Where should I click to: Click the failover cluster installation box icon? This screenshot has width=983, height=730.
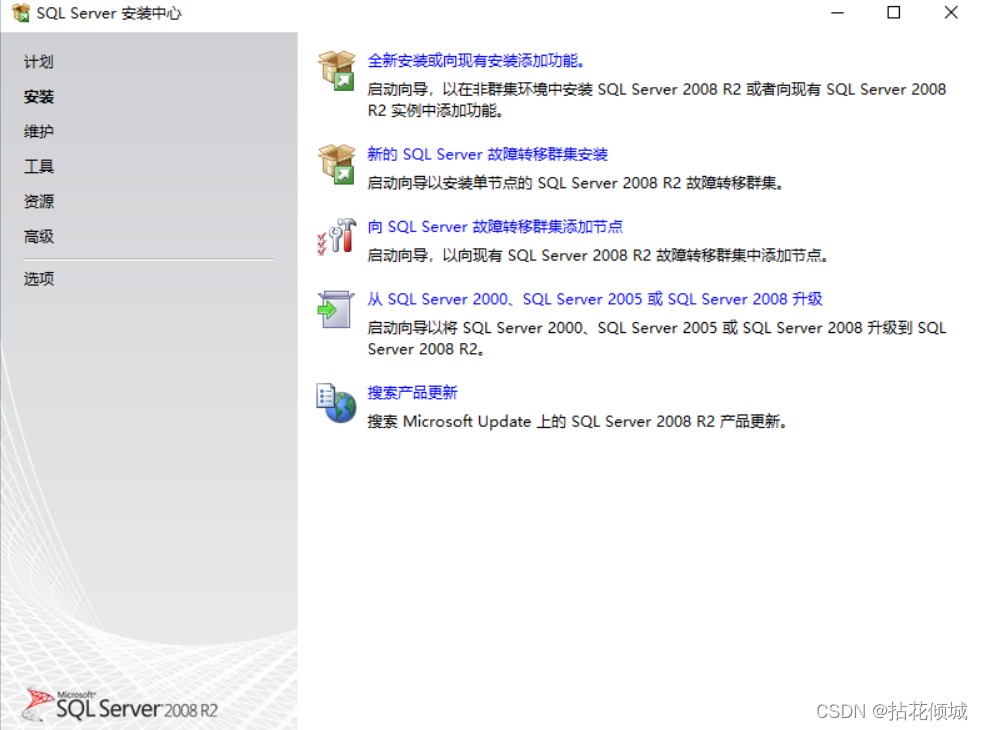[337, 164]
